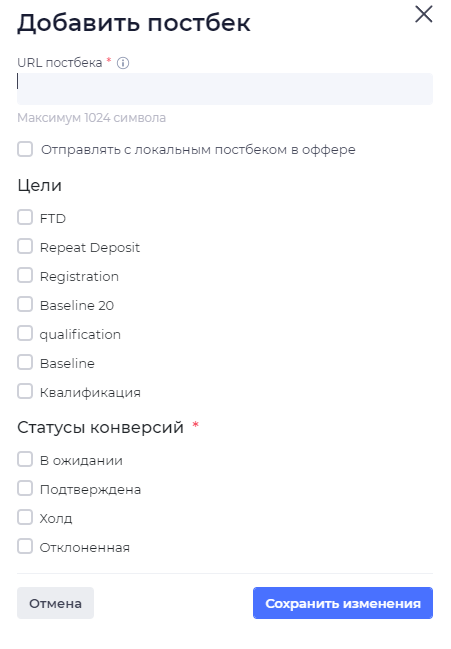Viewport: 451px width, 649px height.
Task: Enable Отправлять с локальным постбеком в оффере
Action: (x=25, y=149)
